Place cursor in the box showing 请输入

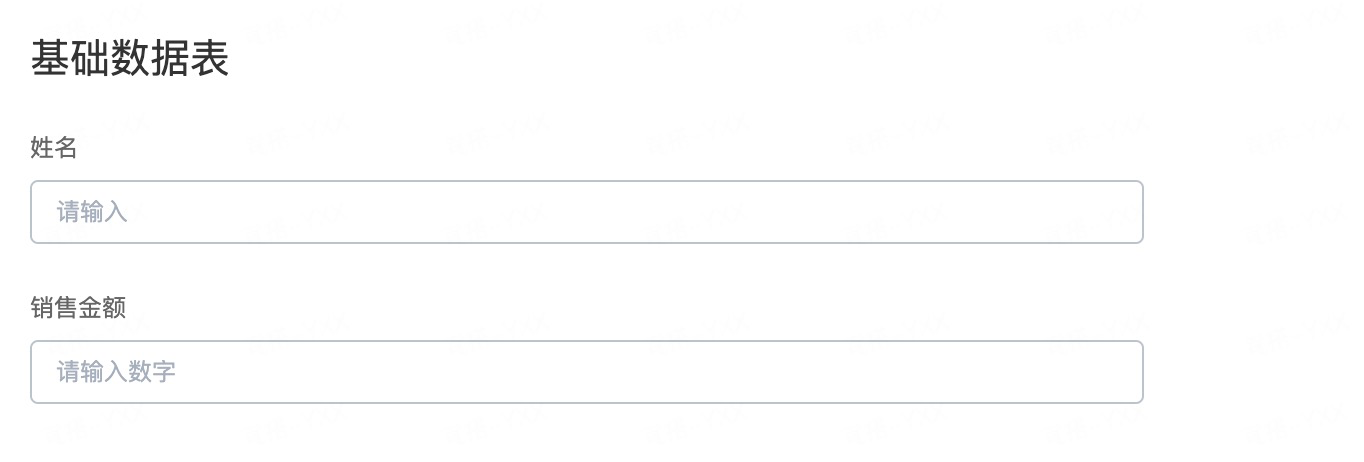[587, 212]
